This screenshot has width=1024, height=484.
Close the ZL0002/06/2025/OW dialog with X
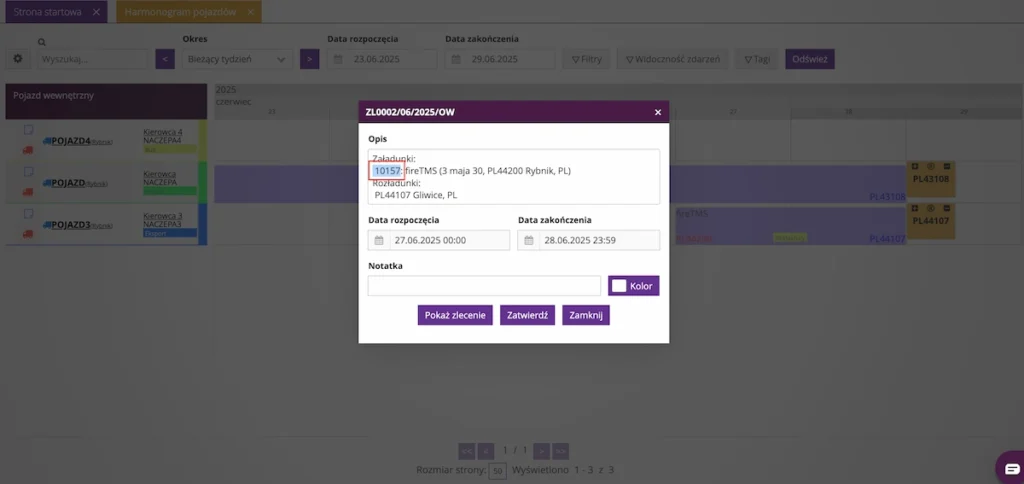(x=658, y=112)
